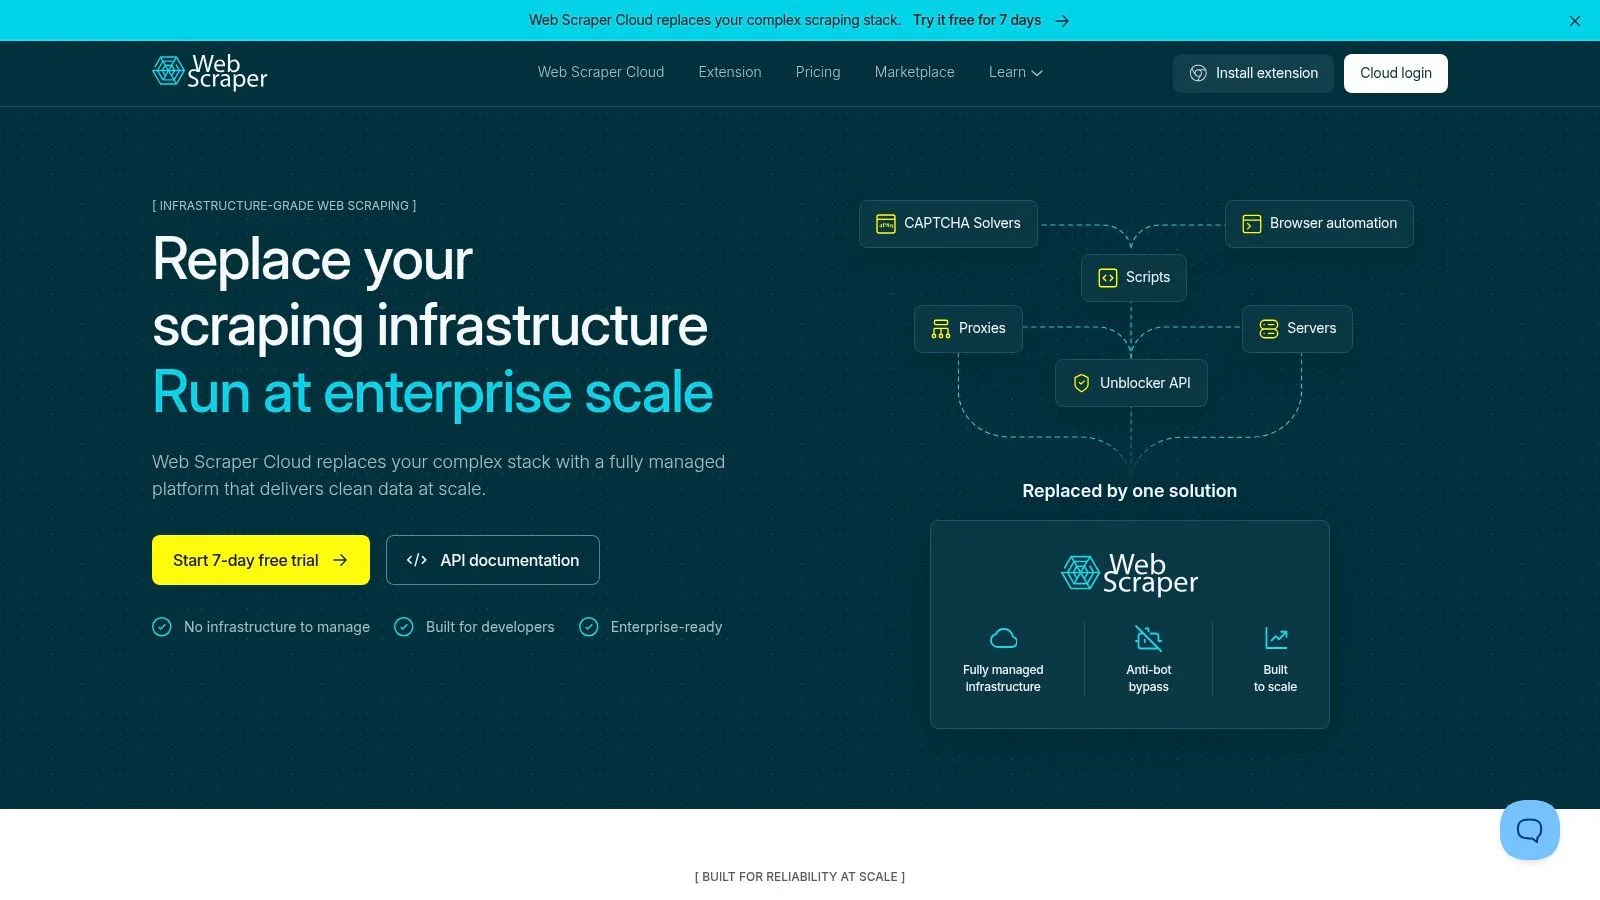
Task: Visit the Marketplace page
Action: pos(915,72)
